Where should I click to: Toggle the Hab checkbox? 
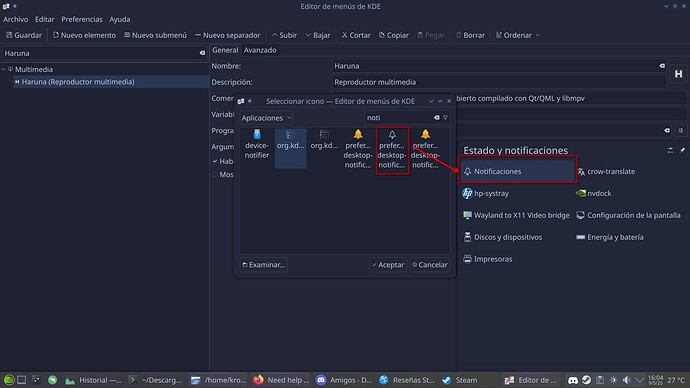pyautogui.click(x=215, y=161)
